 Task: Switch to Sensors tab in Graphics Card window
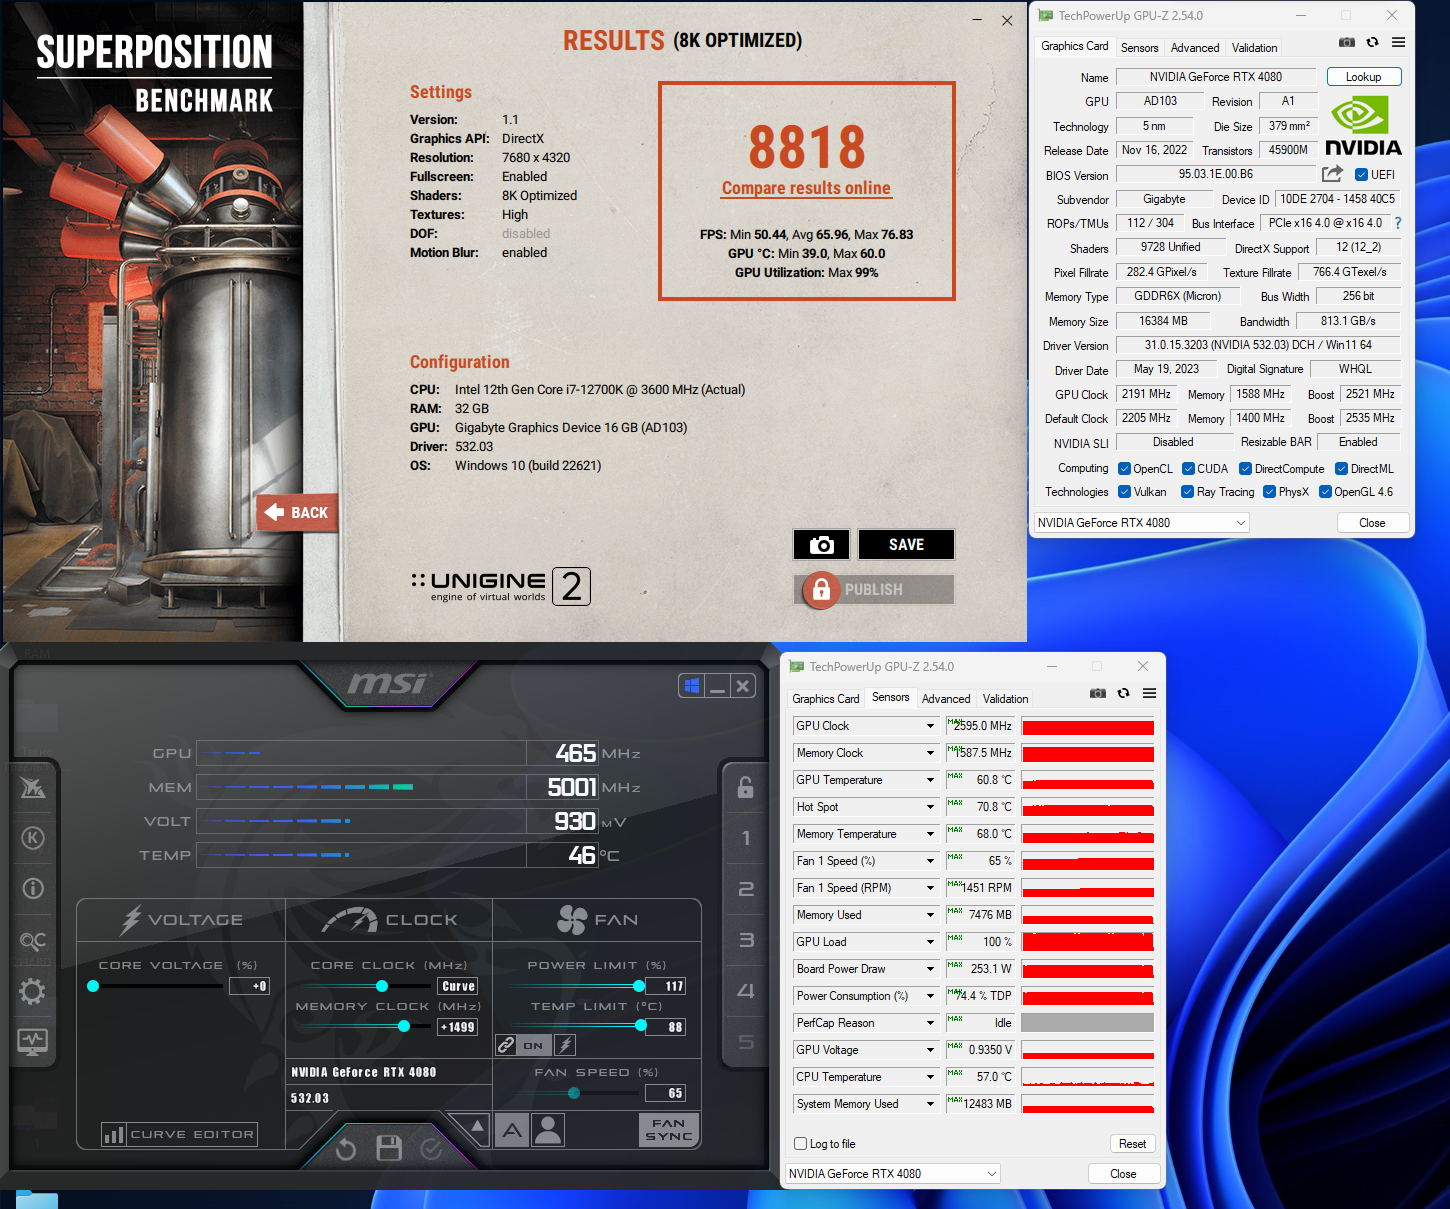tap(1139, 48)
